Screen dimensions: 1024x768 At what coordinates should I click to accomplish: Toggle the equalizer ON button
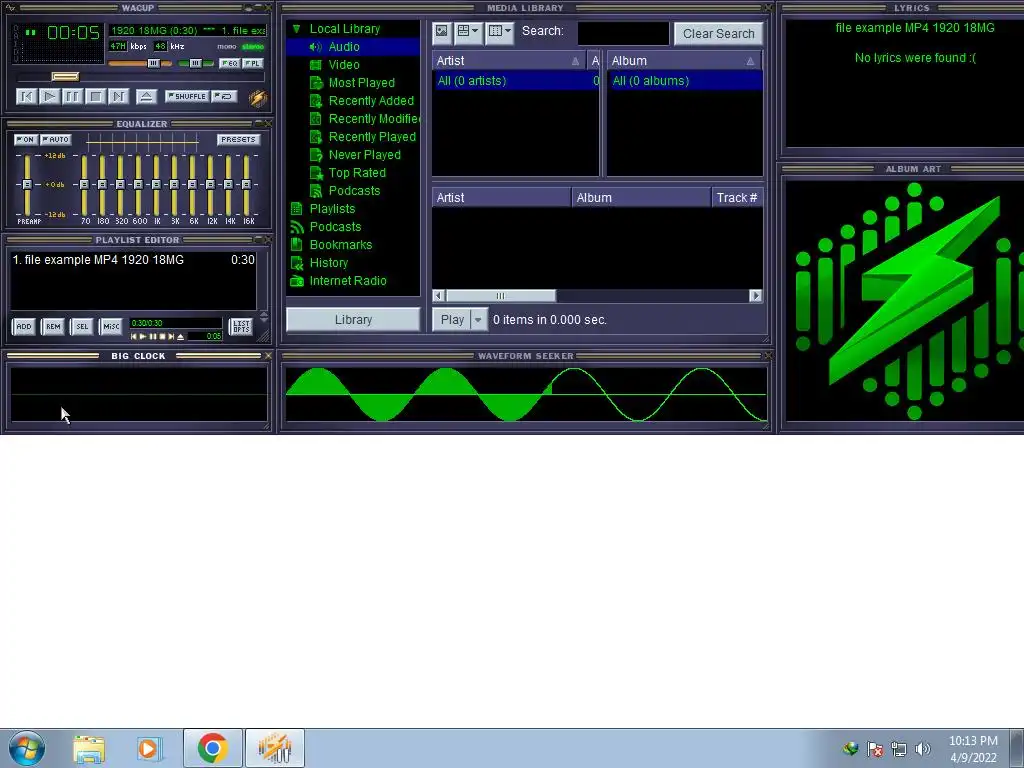[x=25, y=140]
